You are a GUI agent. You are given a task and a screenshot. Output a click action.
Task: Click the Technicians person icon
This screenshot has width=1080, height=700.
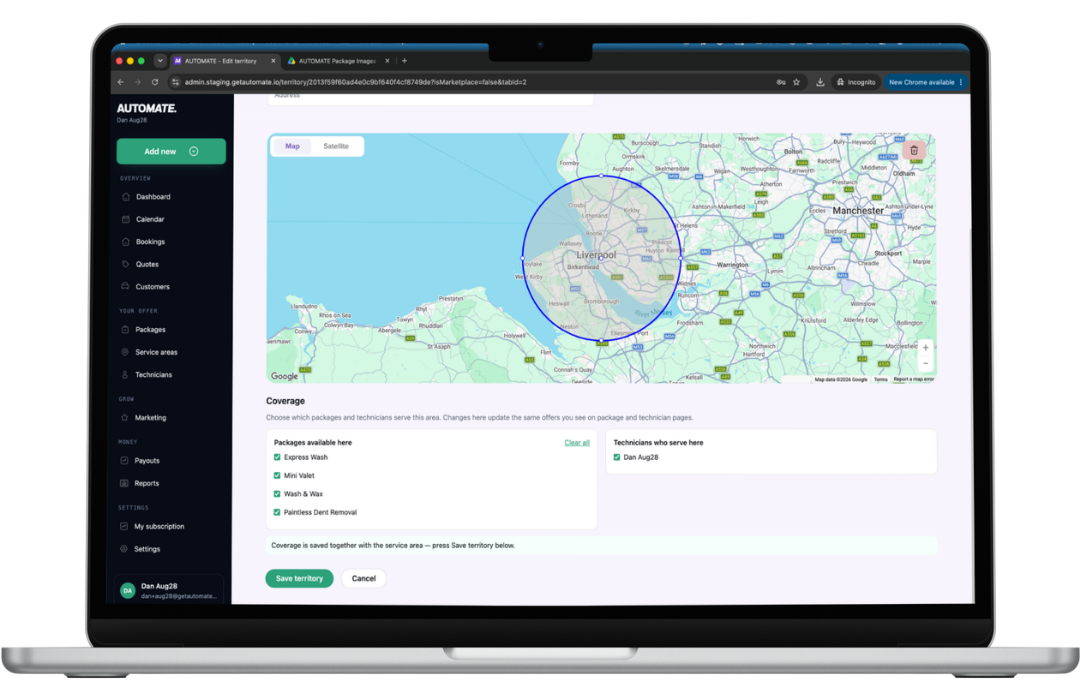125,375
